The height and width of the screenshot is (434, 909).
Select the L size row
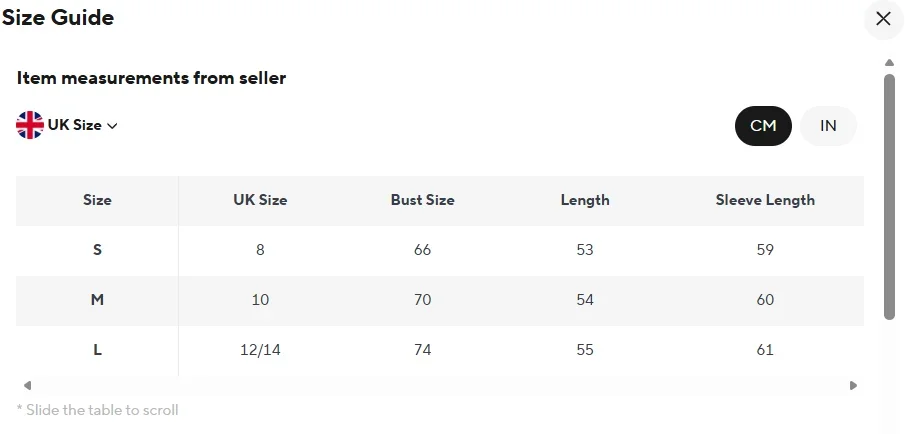point(97,350)
